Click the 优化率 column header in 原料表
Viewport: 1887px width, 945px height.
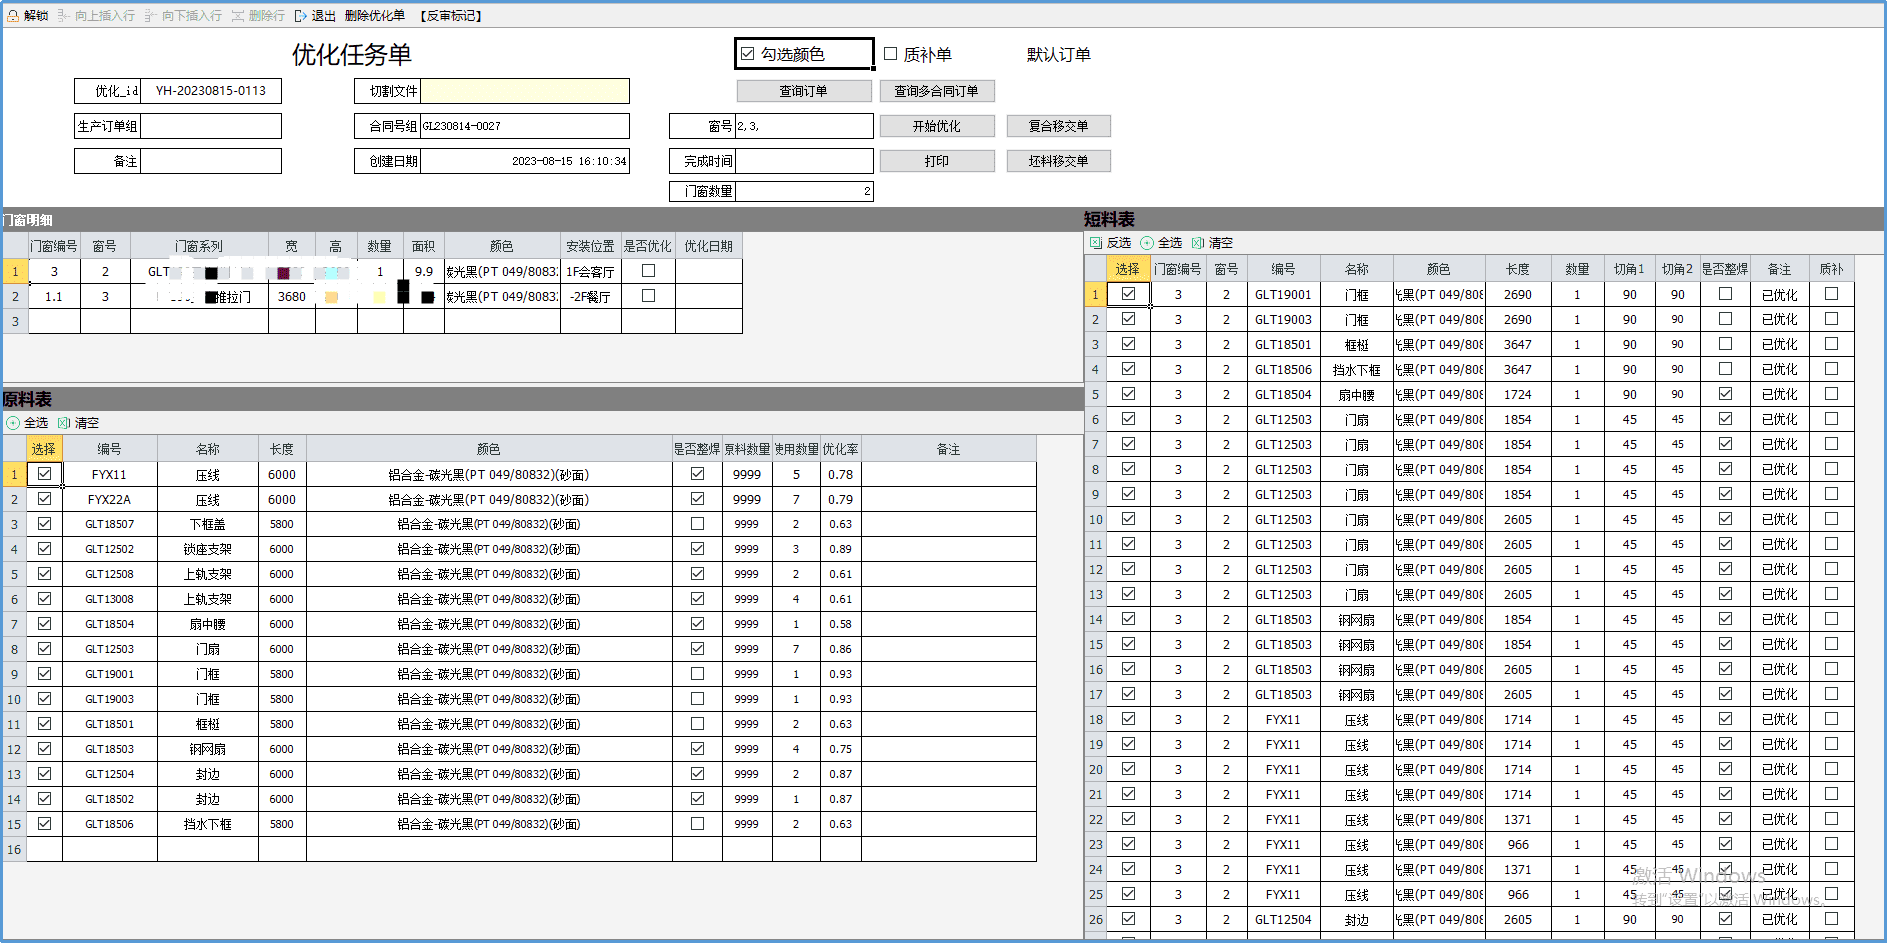[x=841, y=449]
